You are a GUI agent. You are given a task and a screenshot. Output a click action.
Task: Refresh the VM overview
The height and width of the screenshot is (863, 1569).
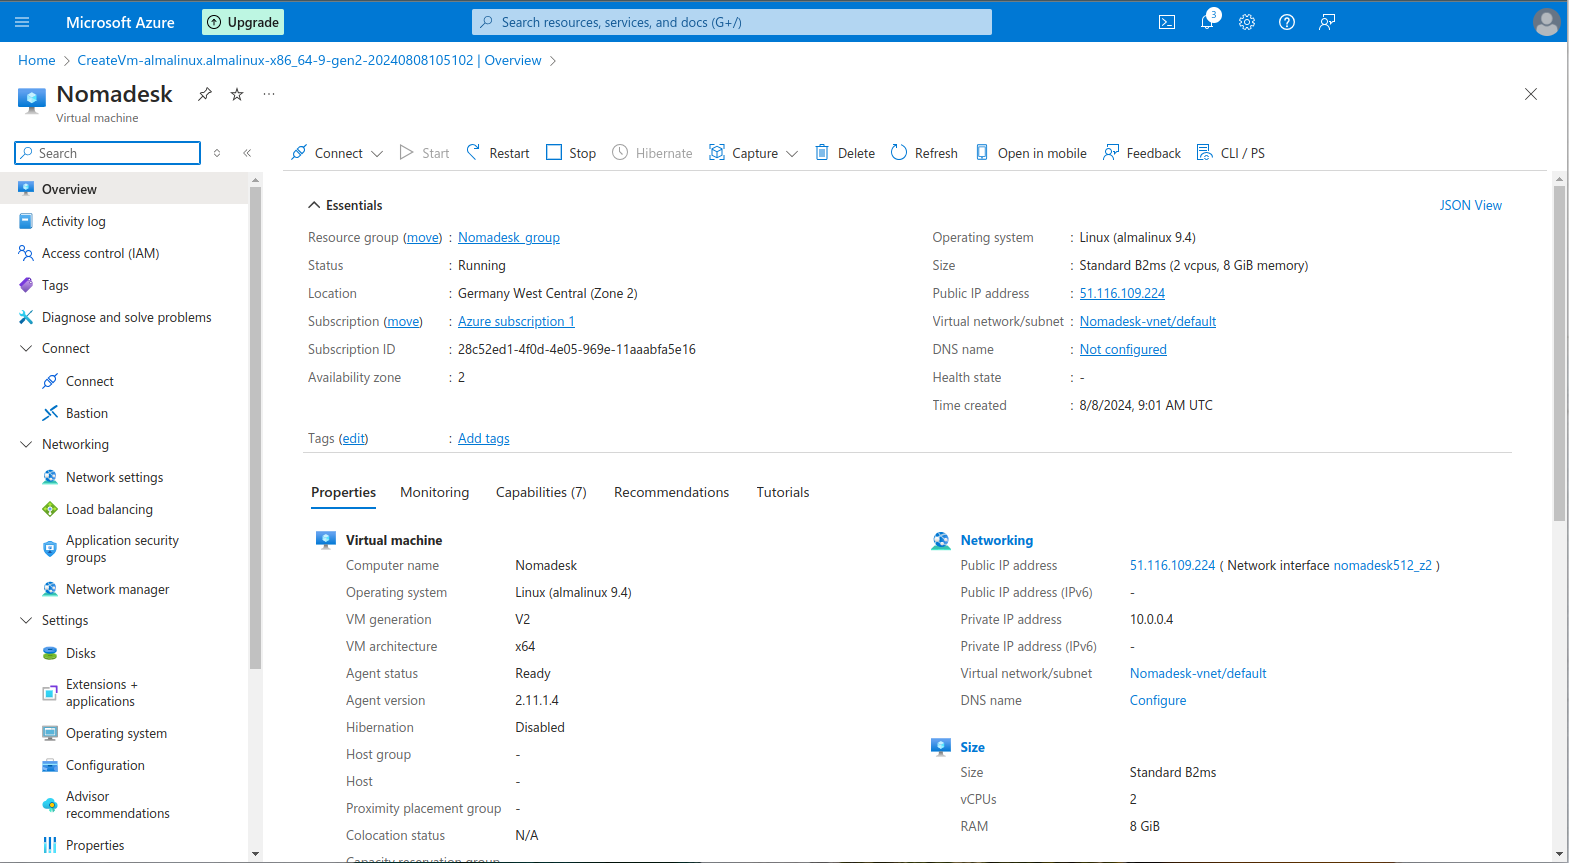pos(924,153)
